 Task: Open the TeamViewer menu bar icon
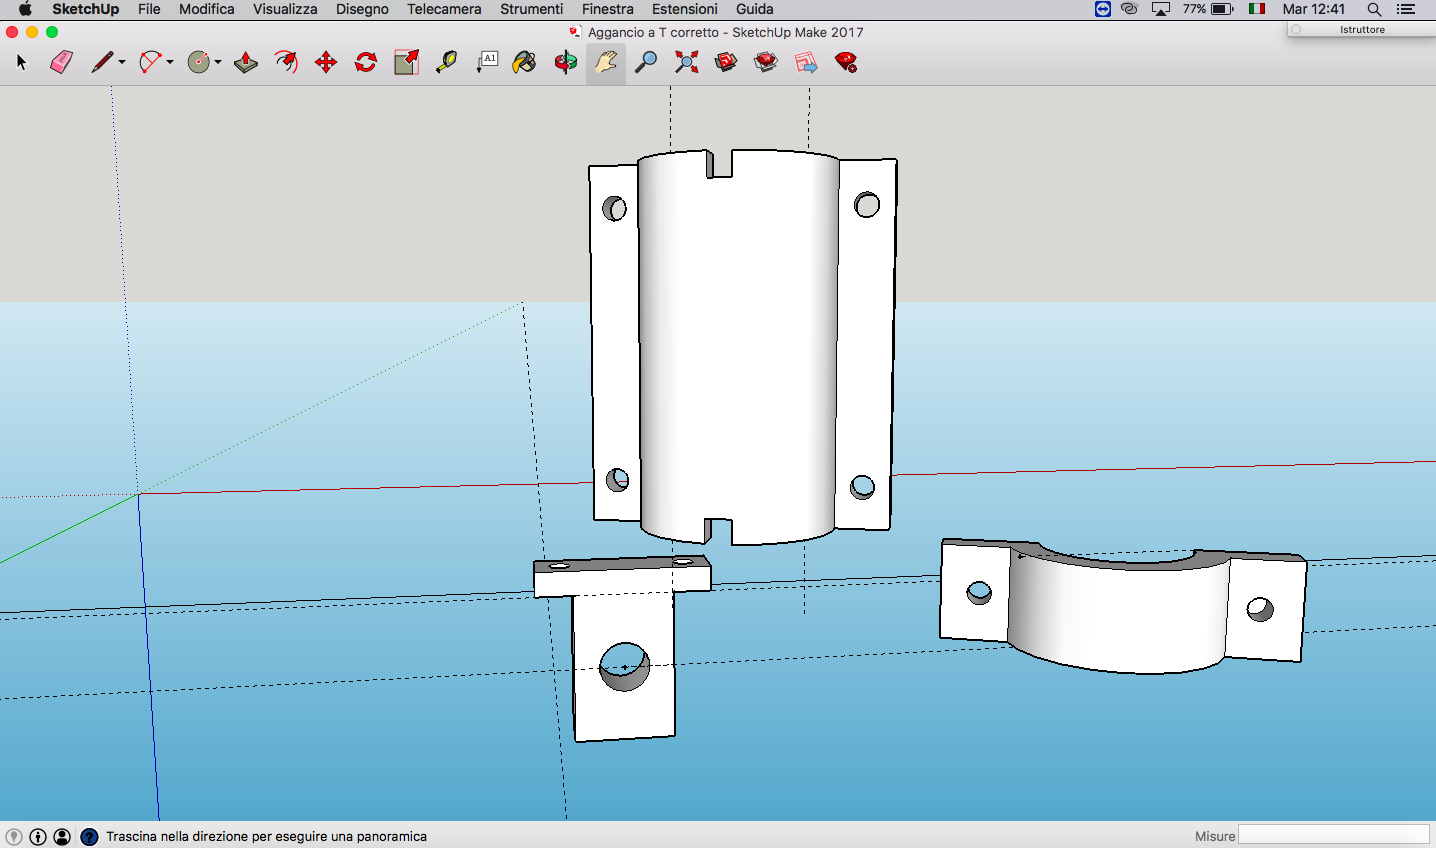coord(1102,9)
